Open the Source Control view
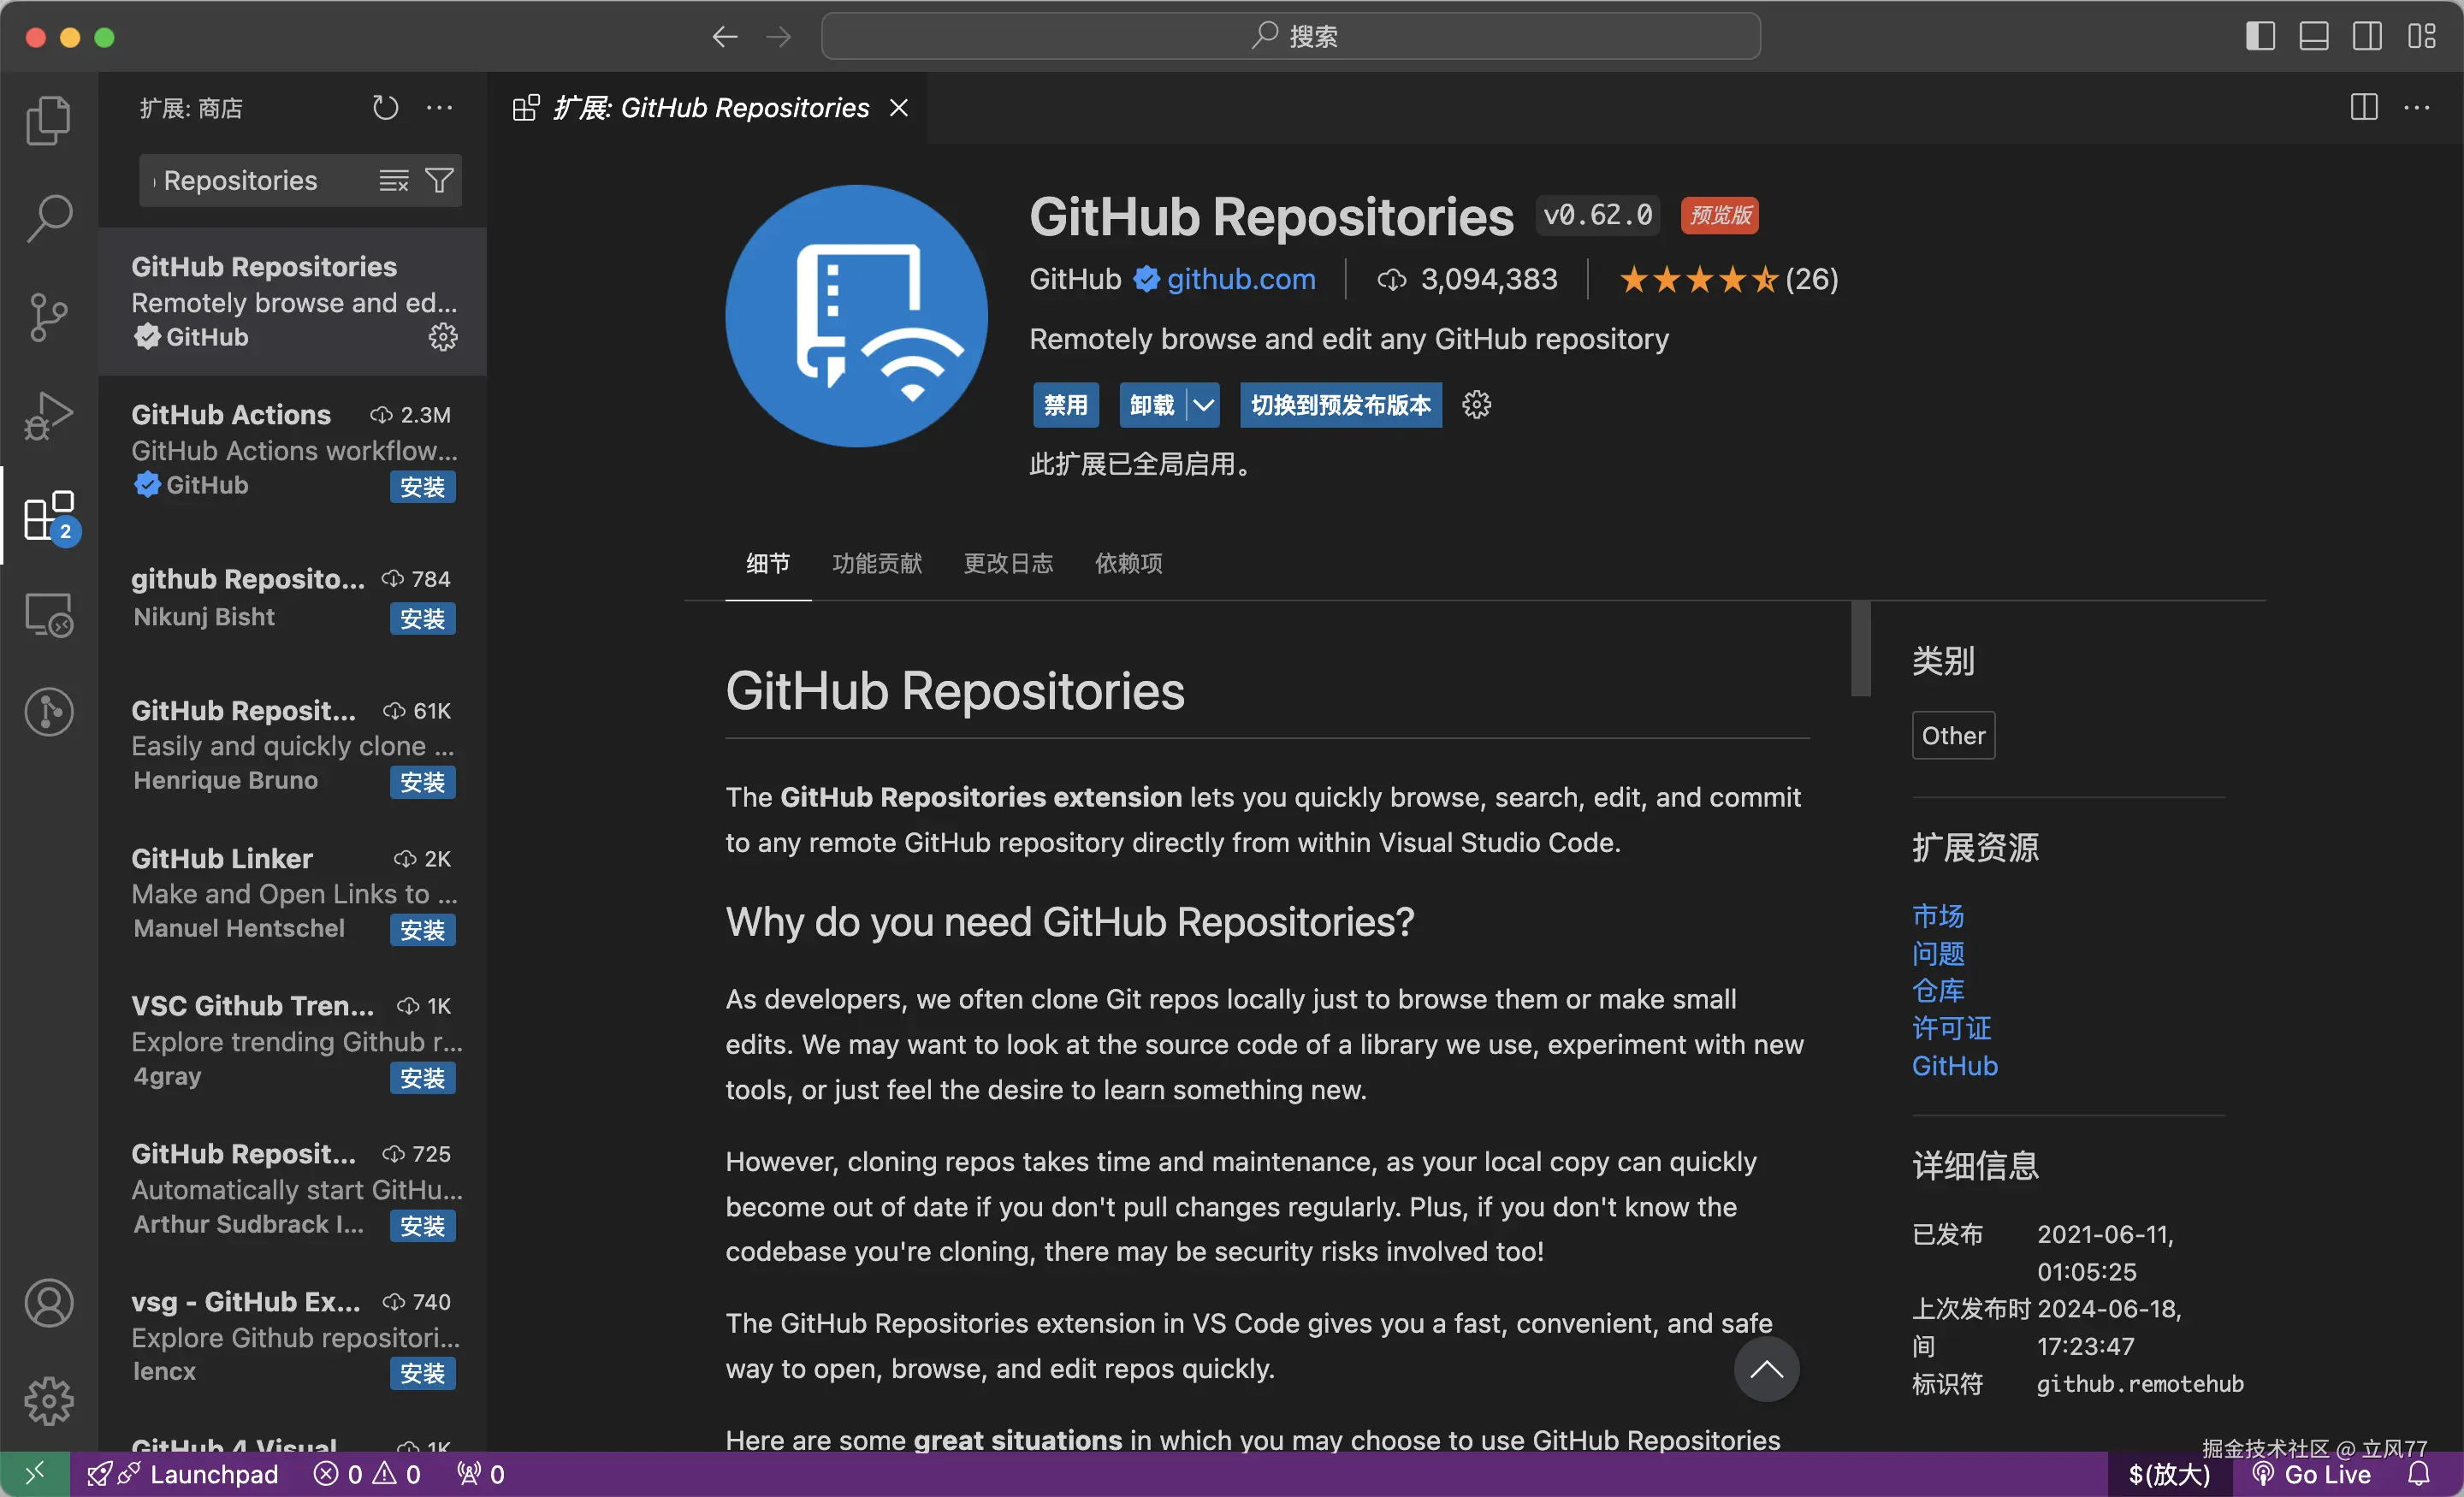Viewport: 2464px width, 1497px height. pyautogui.click(x=48, y=317)
